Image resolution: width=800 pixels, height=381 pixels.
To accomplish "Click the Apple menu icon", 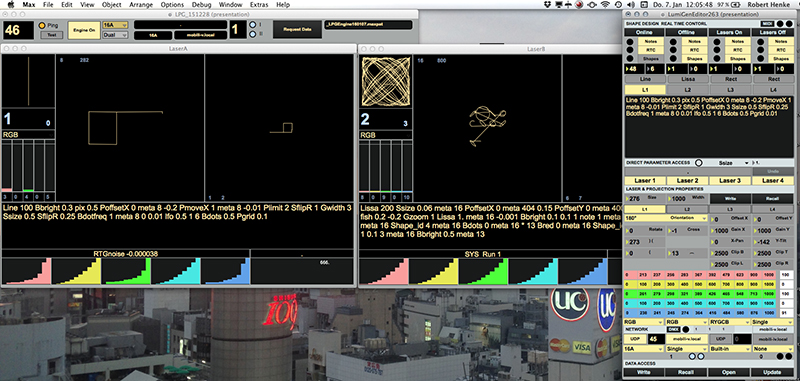I will [x=10, y=5].
